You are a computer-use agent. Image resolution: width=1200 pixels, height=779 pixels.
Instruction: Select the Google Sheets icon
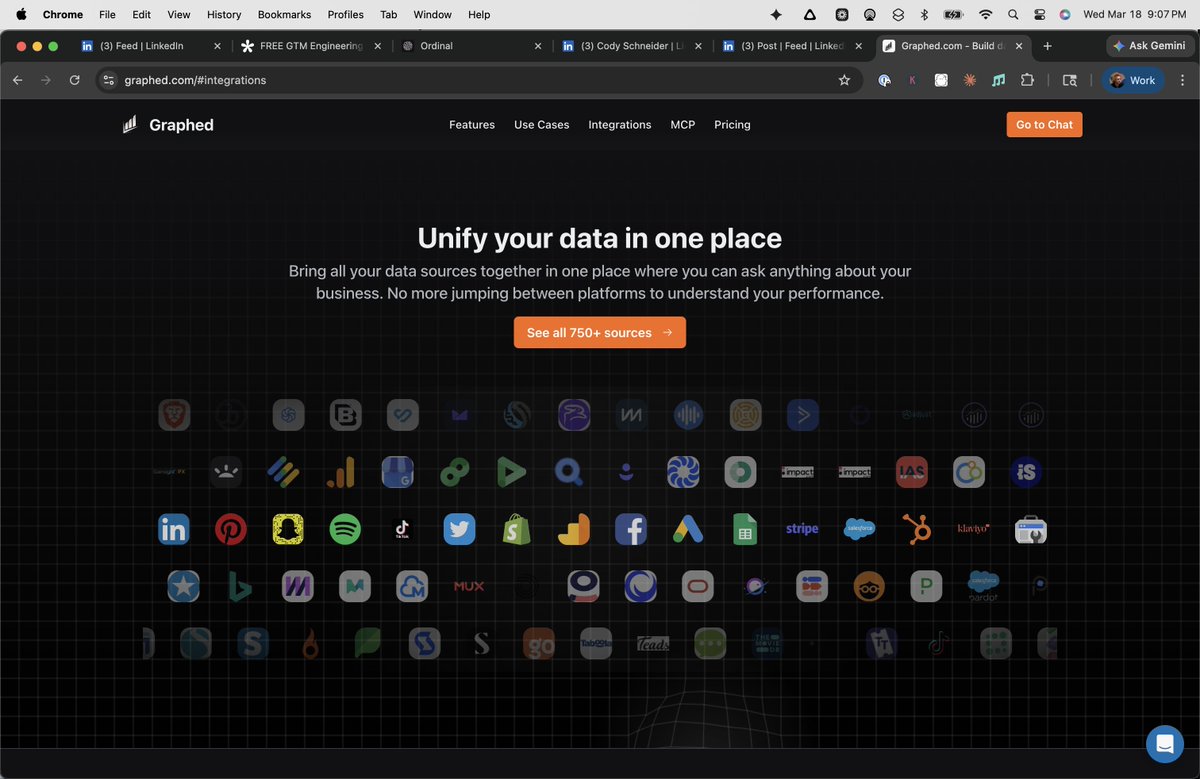pos(744,529)
